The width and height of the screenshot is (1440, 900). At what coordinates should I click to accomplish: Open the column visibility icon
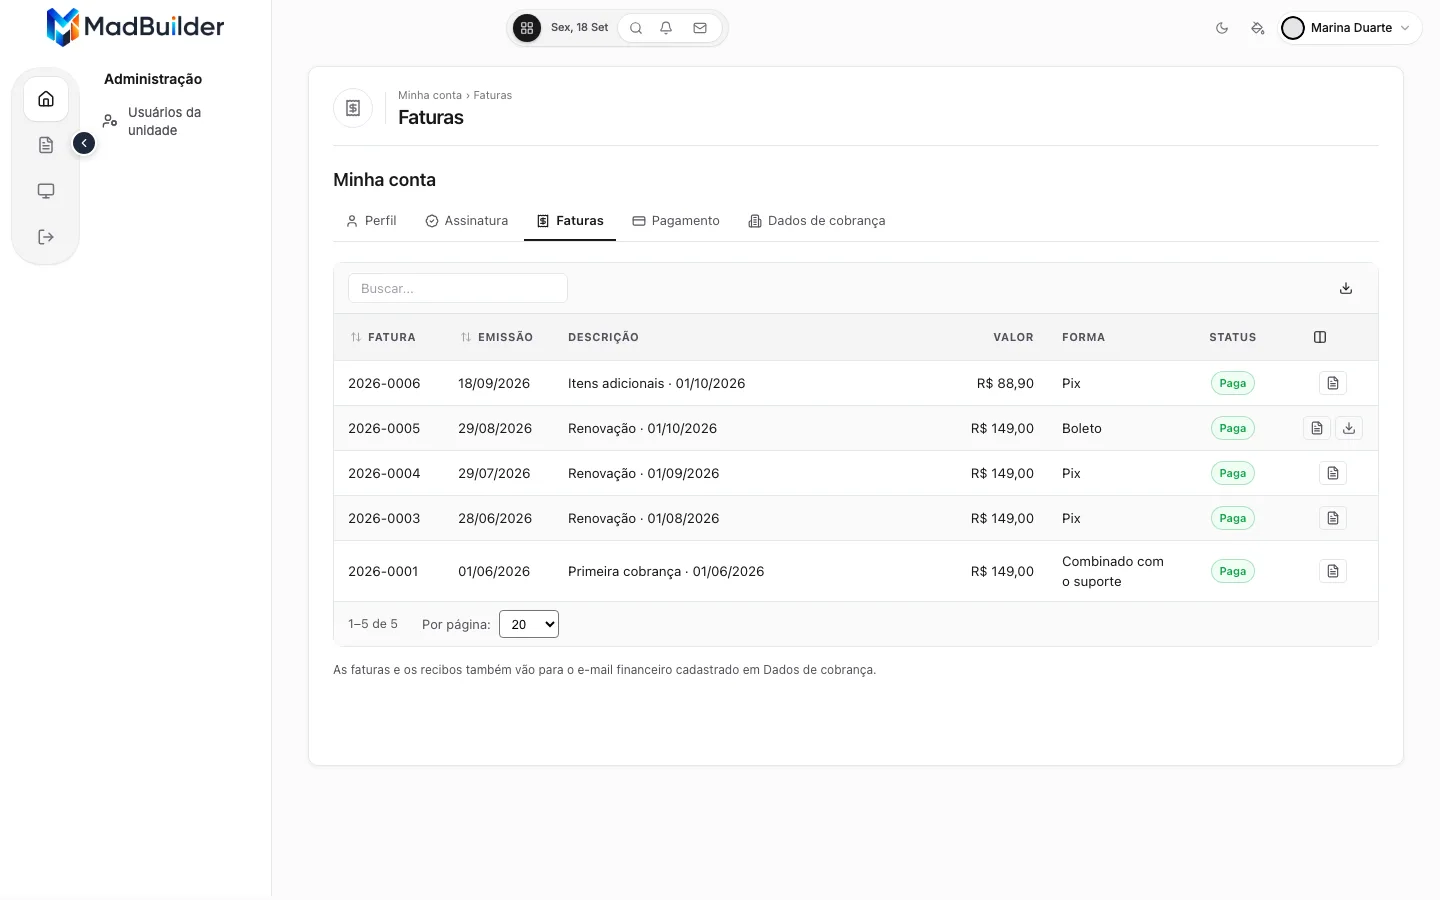[1320, 337]
